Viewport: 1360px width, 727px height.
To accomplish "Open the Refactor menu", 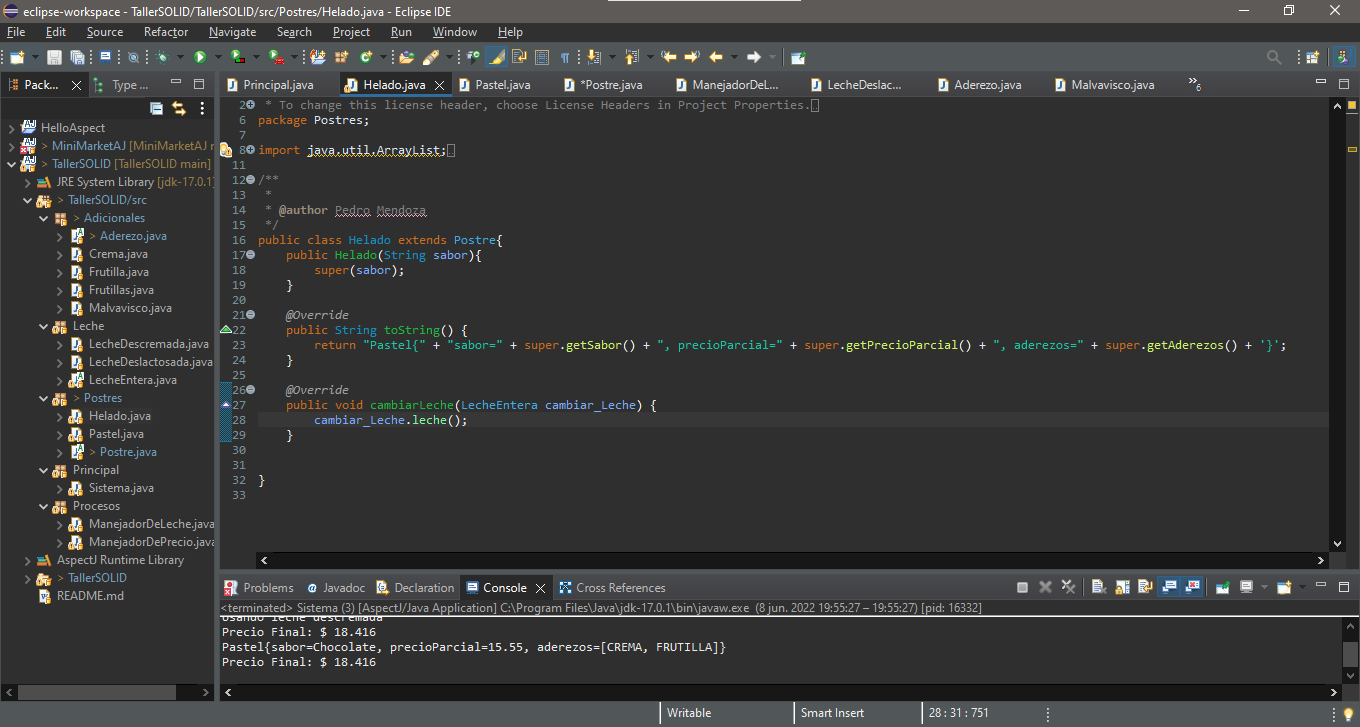I will tap(165, 31).
